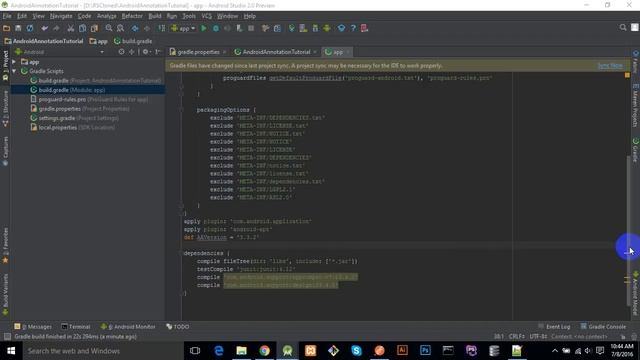Collapse the dependencies code block
640x360 pixels.
click(181, 253)
